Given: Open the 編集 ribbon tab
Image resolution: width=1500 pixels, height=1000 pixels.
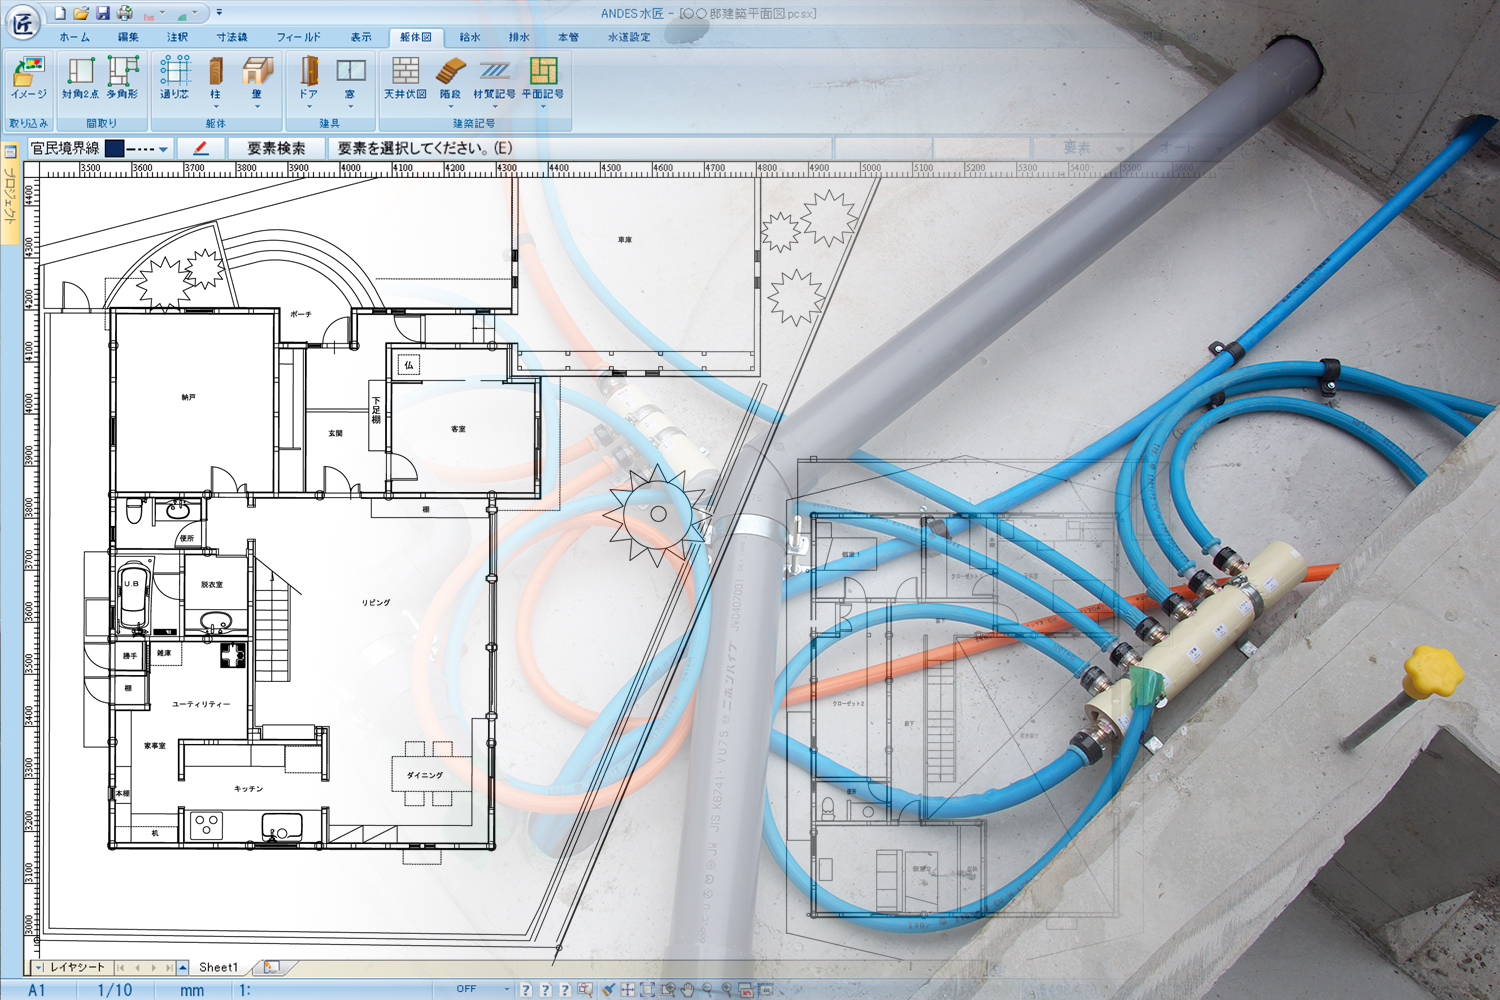Looking at the screenshot, I should coord(128,37).
